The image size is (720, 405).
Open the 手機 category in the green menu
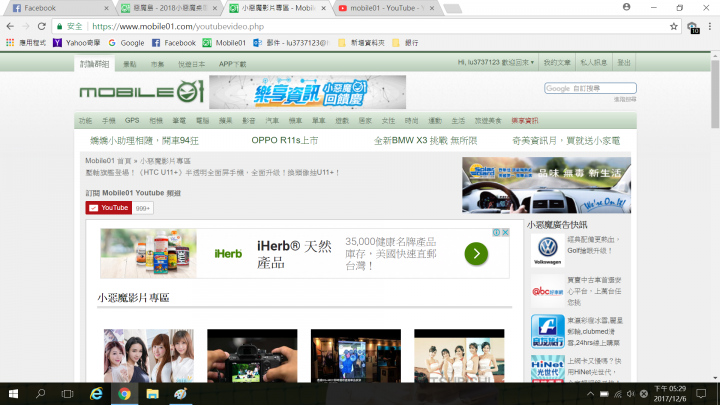[x=109, y=121]
